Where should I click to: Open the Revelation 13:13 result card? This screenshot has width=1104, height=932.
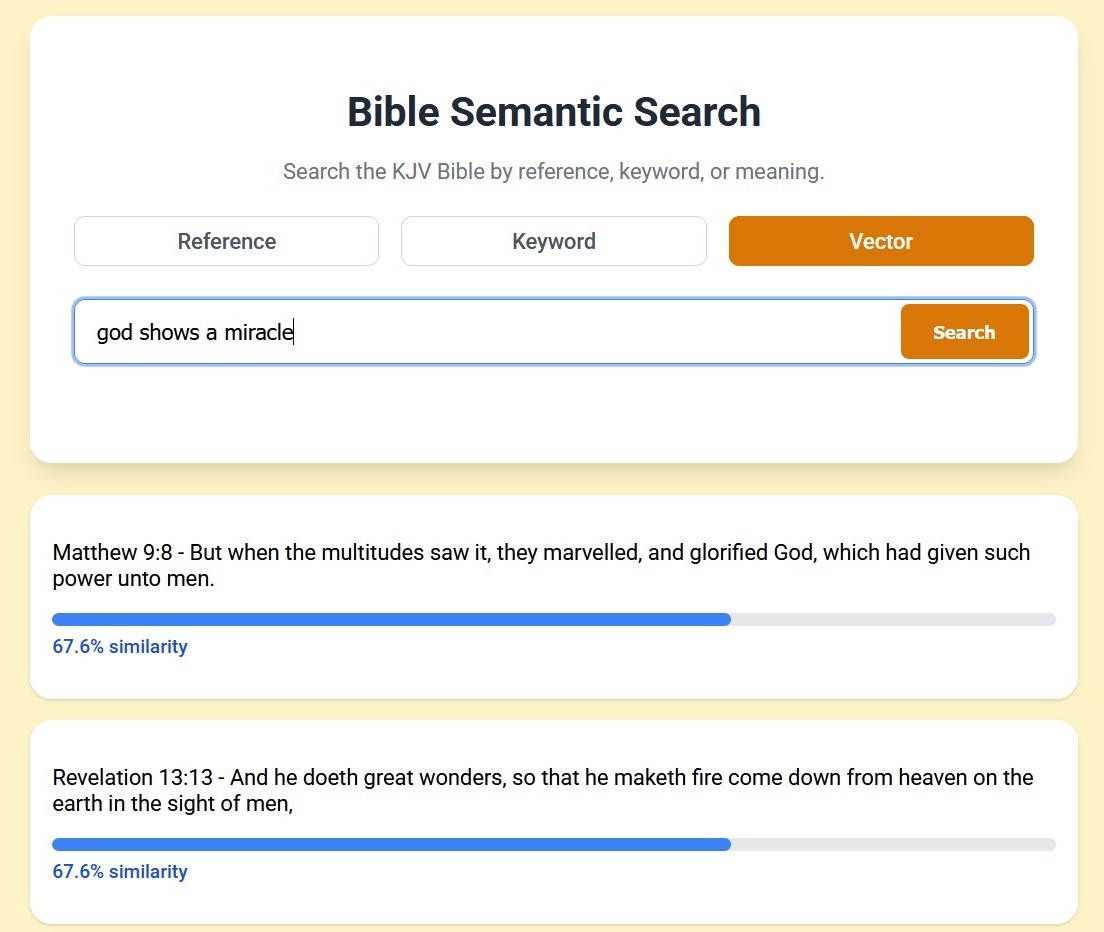click(x=552, y=821)
